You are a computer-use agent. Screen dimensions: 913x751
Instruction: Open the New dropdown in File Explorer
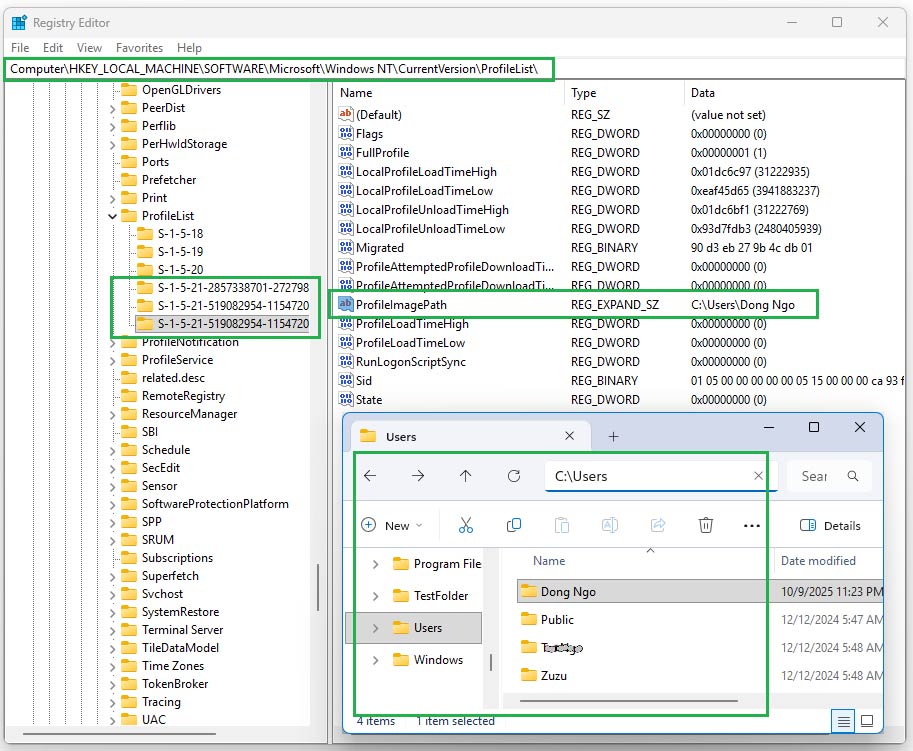coord(400,525)
